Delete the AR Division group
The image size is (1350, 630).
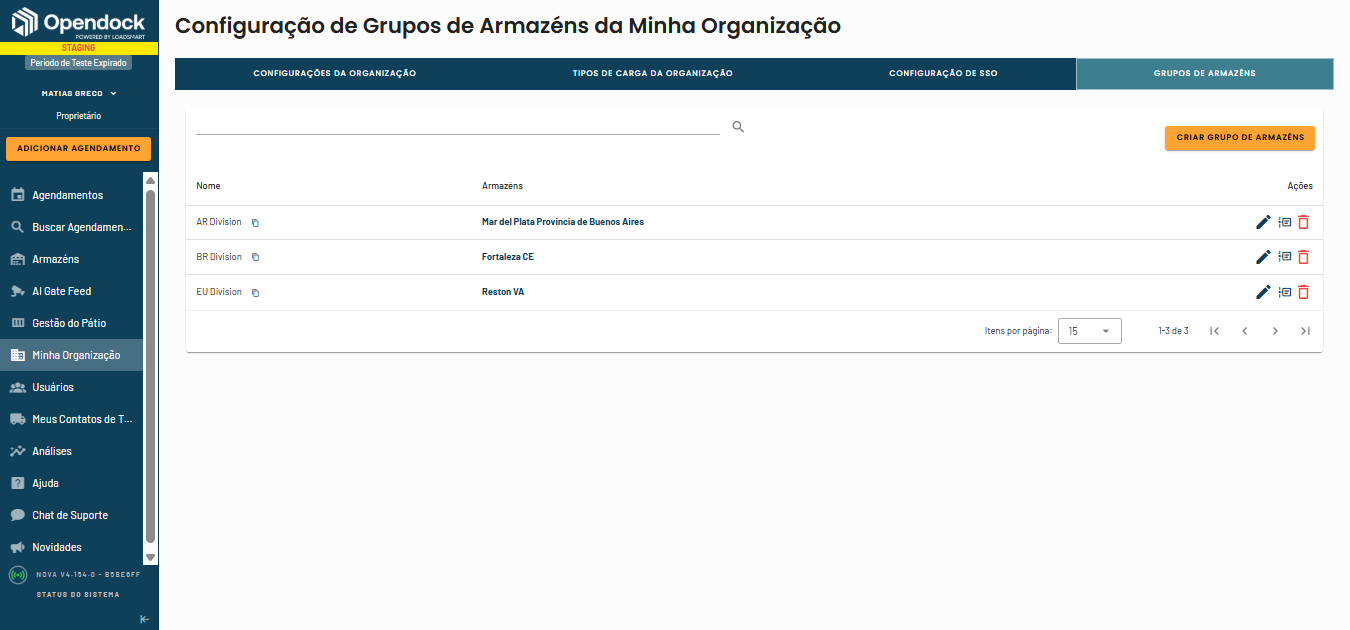tap(1304, 222)
